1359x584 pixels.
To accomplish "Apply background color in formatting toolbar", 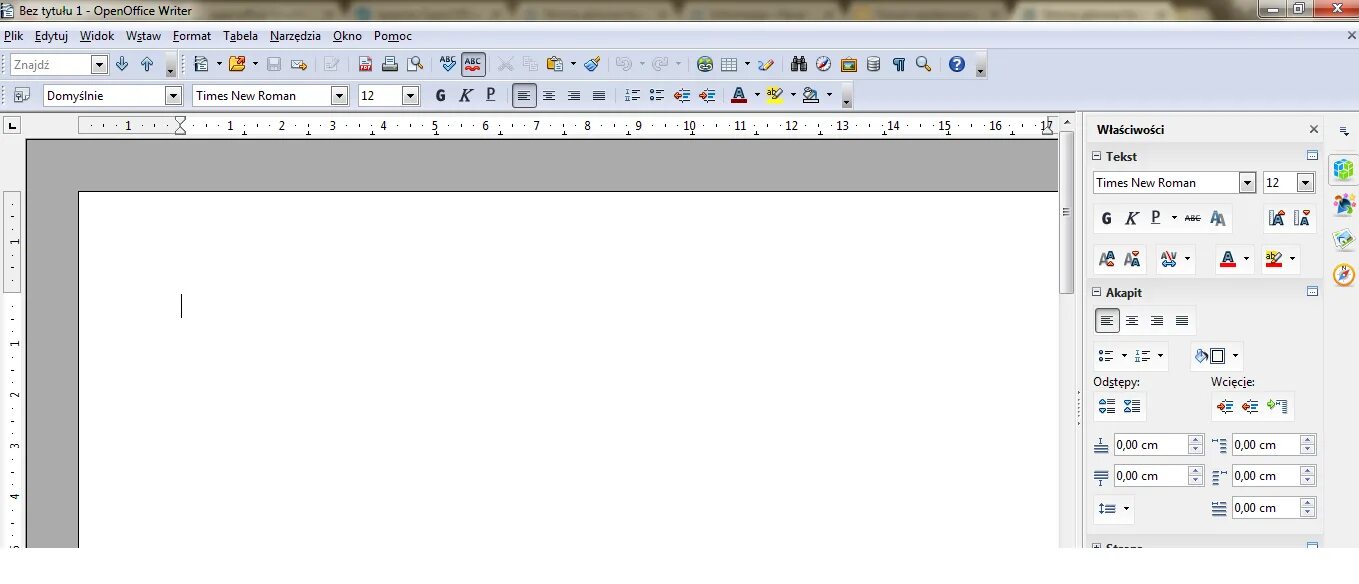I will coord(811,95).
